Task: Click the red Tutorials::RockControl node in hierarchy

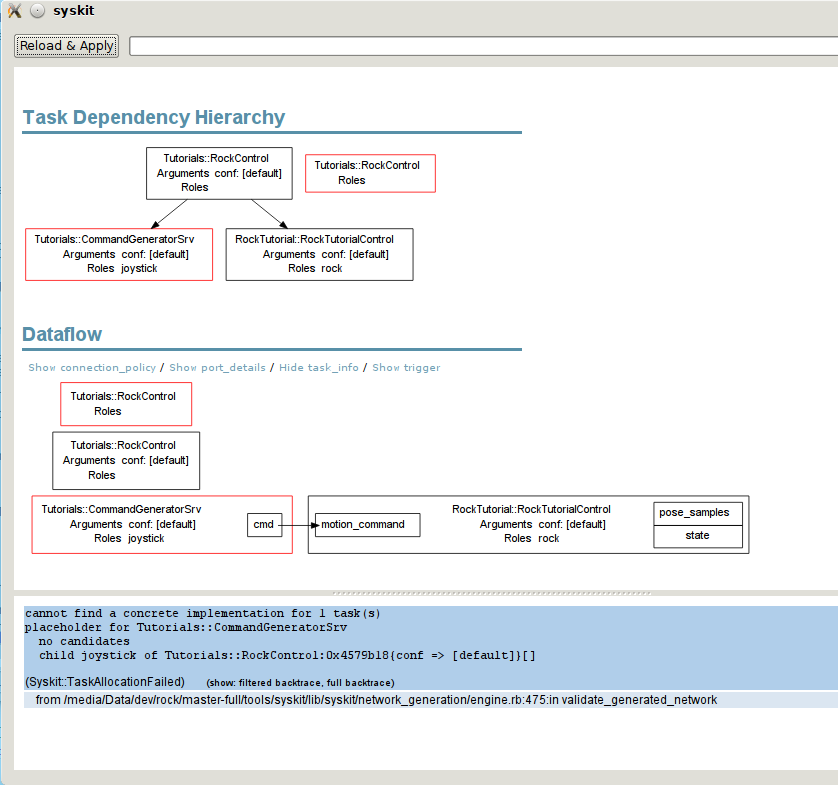Action: tap(370, 173)
